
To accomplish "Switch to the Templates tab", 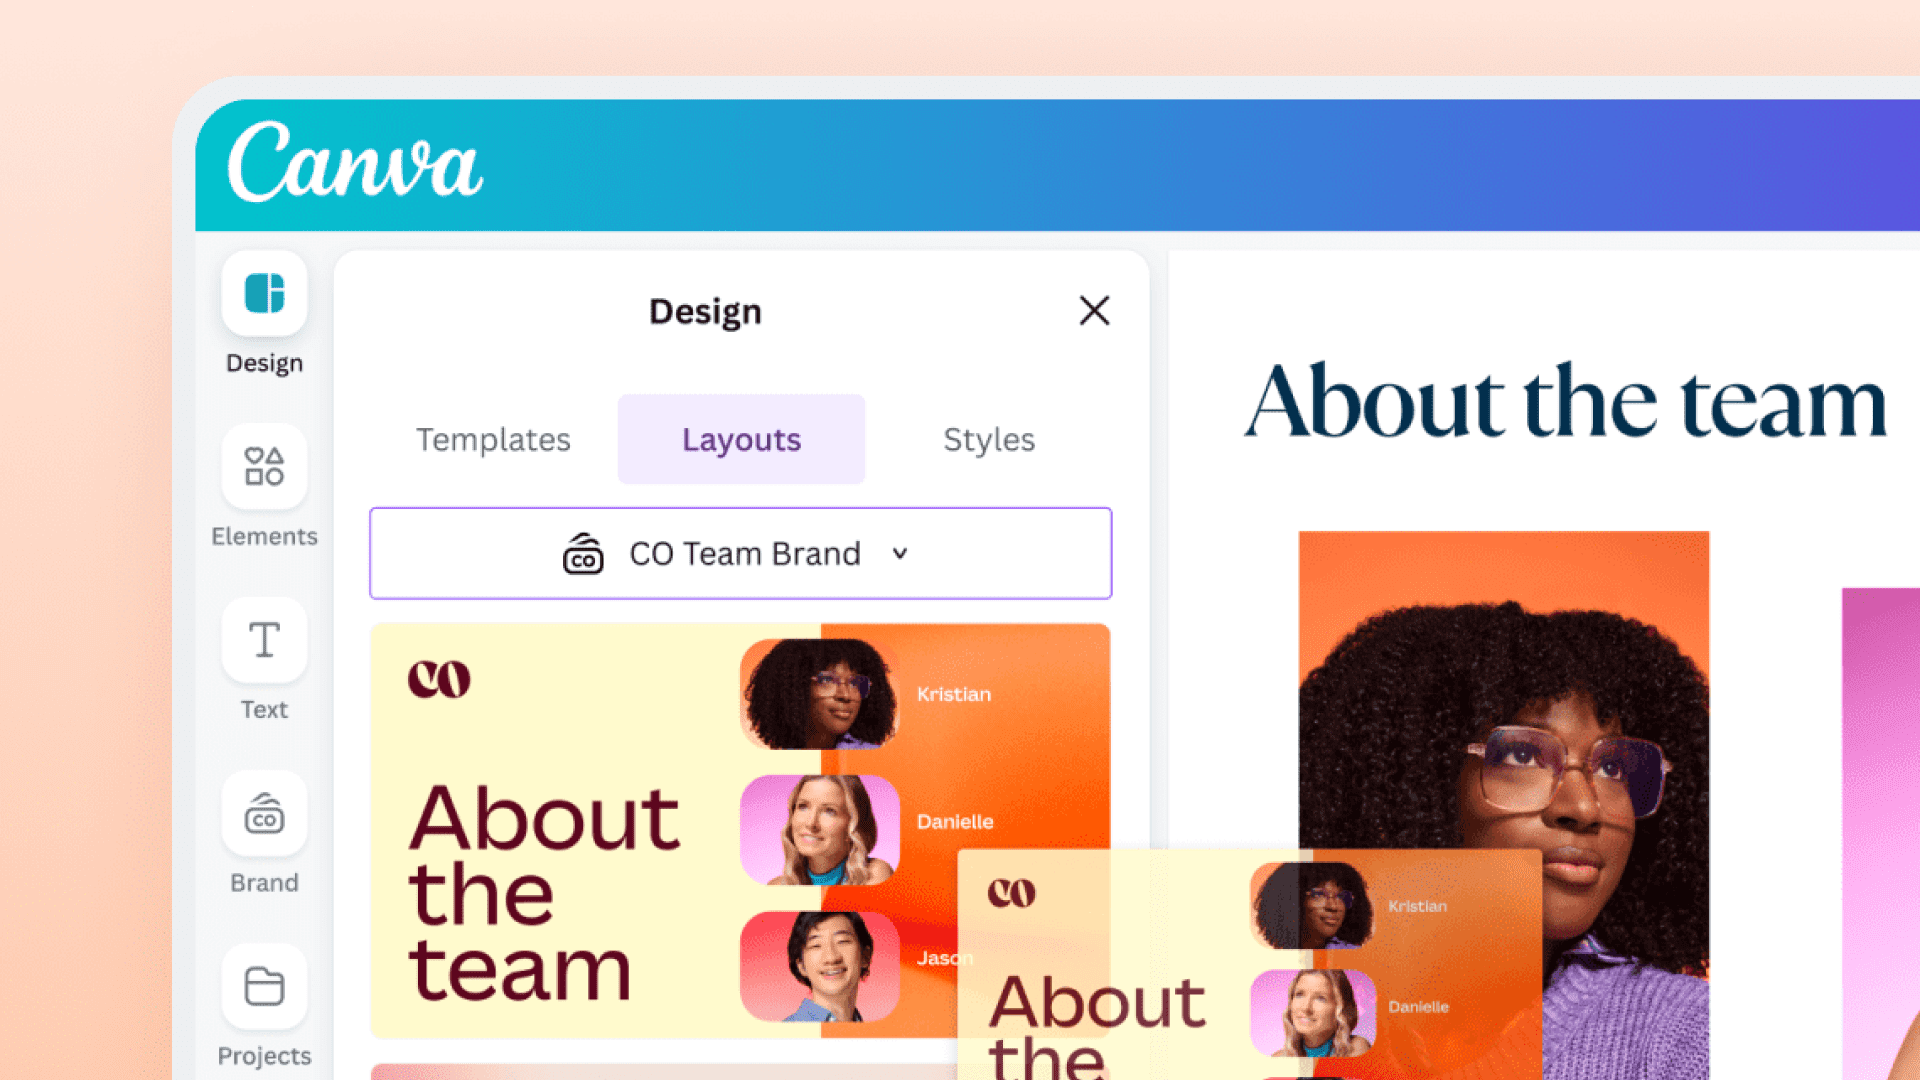I will [493, 439].
